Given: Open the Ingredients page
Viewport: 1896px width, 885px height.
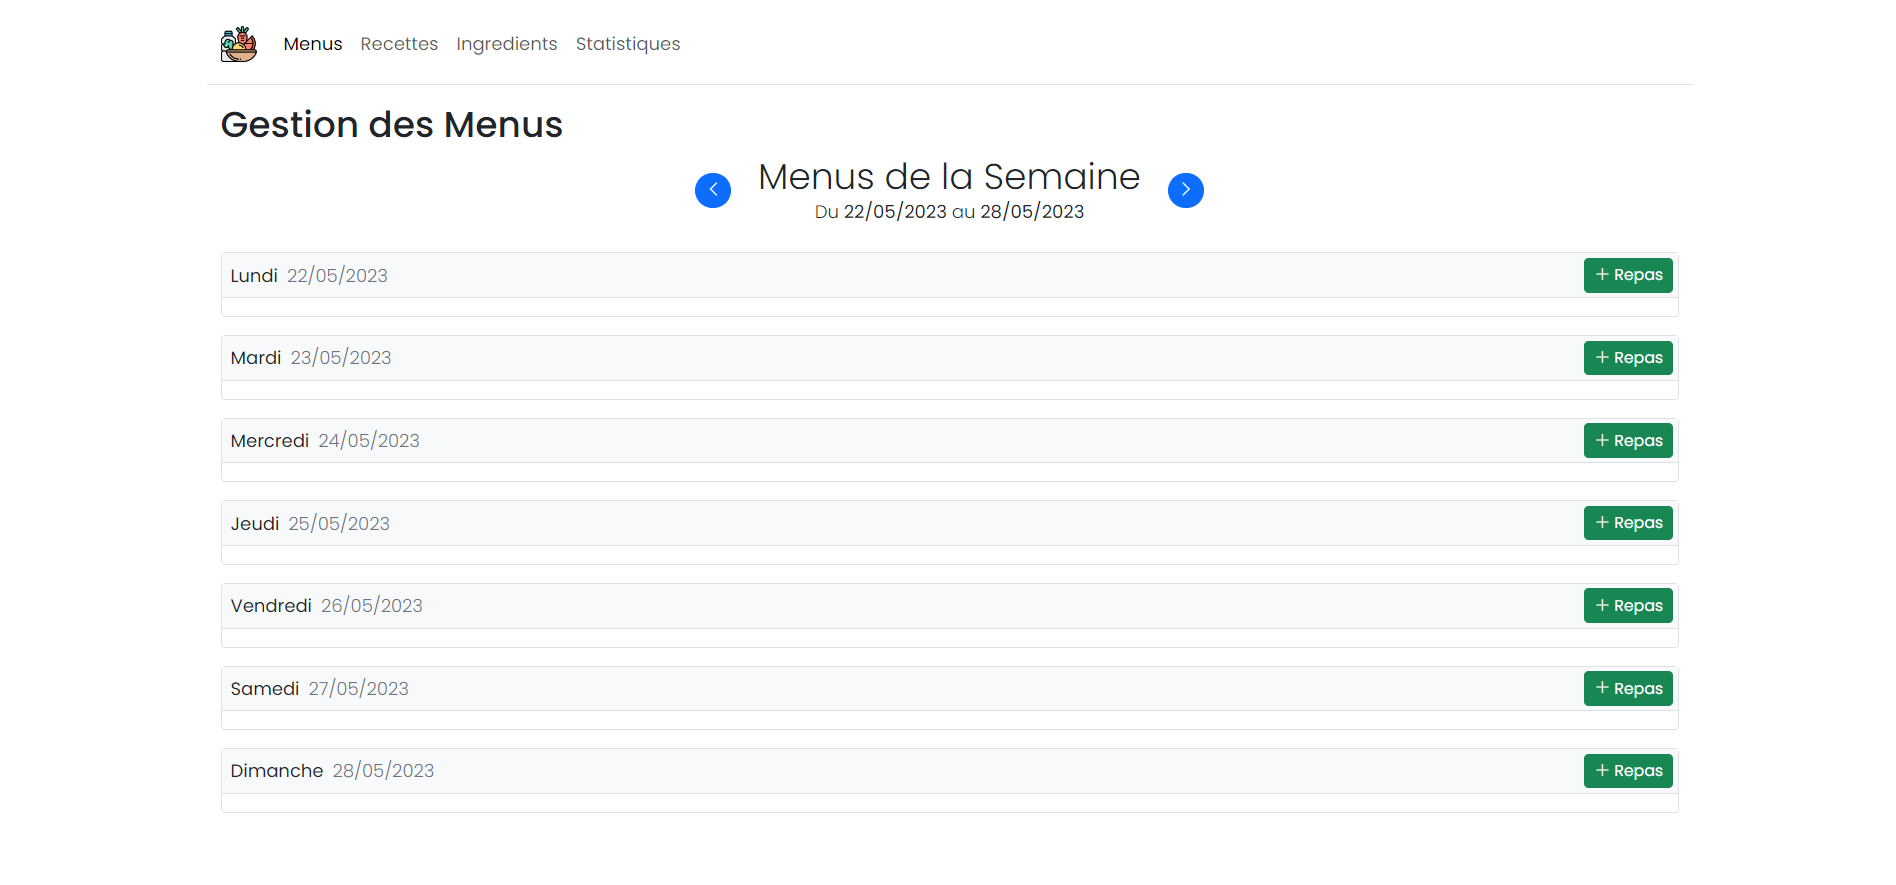Looking at the screenshot, I should coord(506,43).
